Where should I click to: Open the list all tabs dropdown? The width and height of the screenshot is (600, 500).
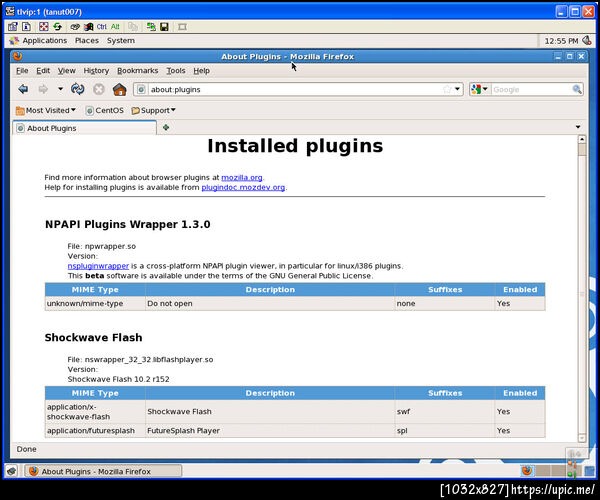(x=578, y=127)
